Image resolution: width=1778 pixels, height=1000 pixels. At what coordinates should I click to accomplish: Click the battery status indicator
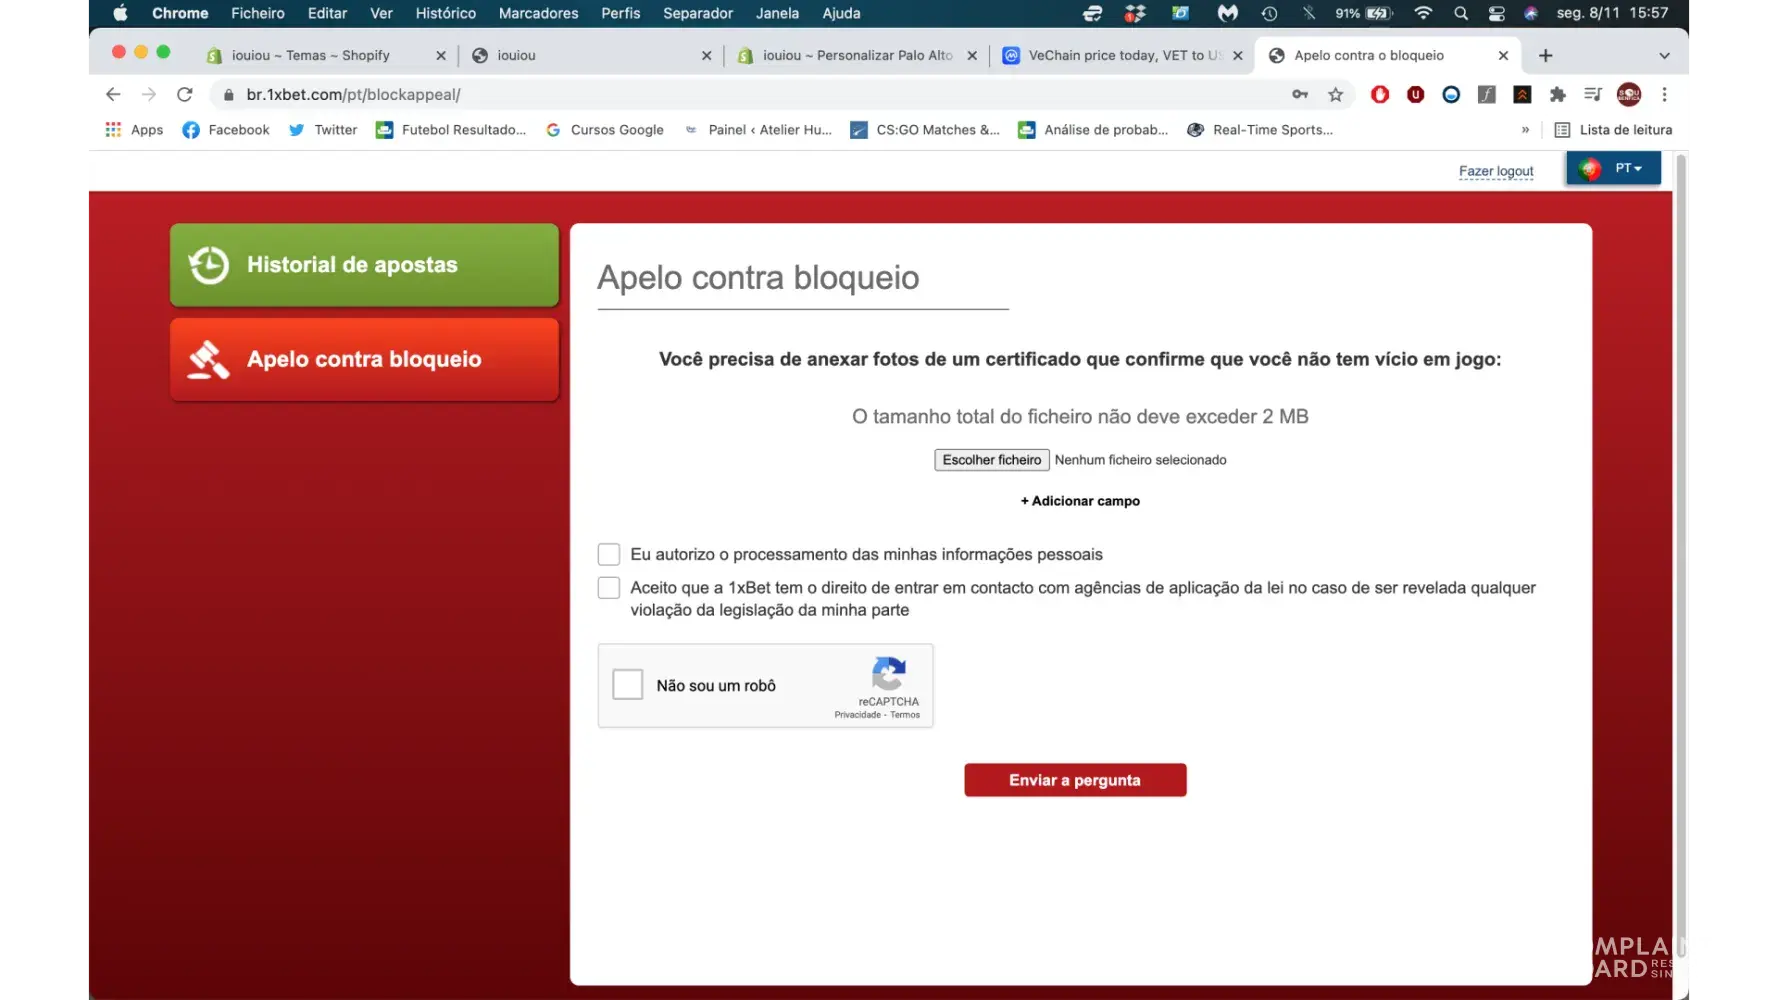click(x=1364, y=13)
